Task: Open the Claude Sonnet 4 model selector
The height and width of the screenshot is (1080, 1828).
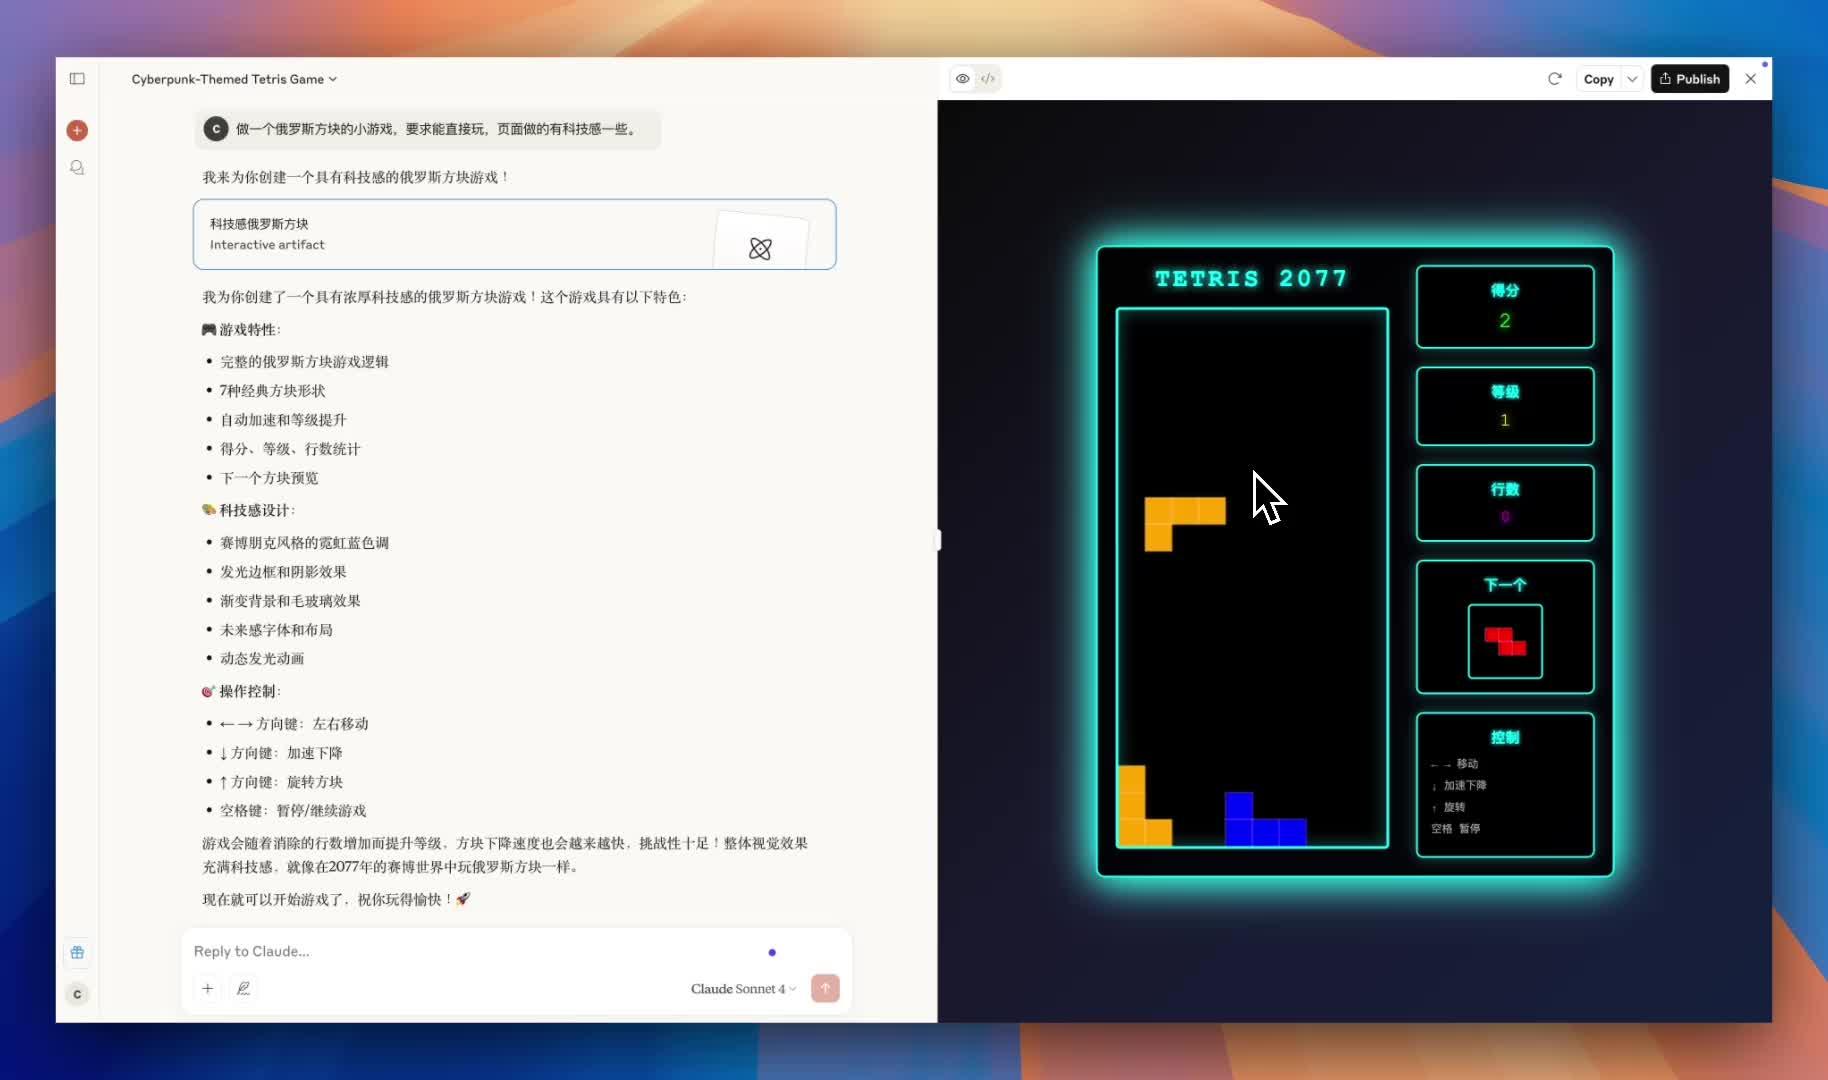Action: pyautogui.click(x=741, y=988)
